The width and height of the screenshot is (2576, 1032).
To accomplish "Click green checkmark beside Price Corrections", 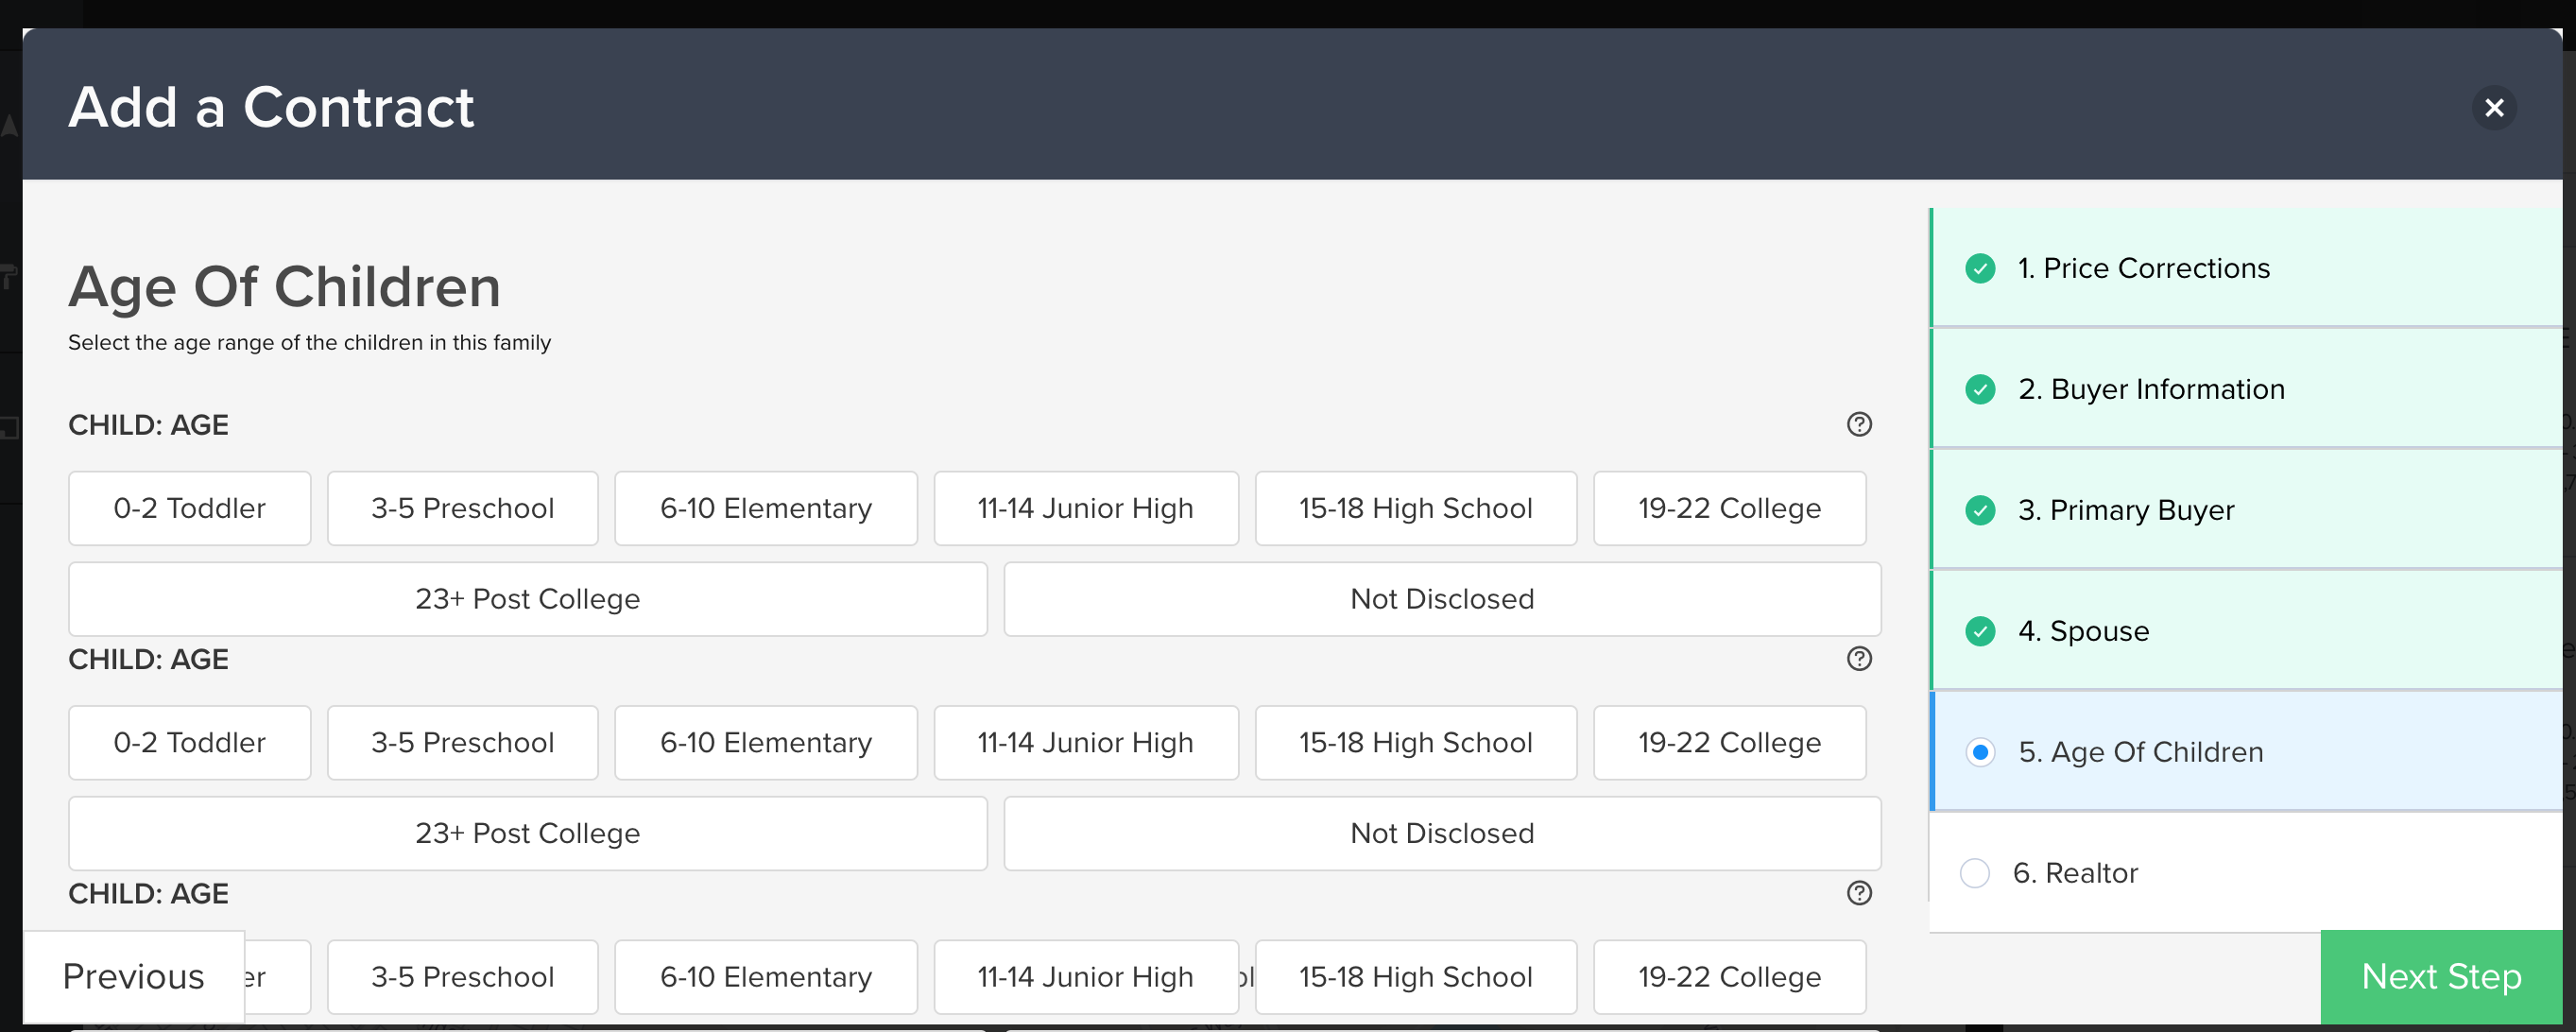I will click(x=1979, y=268).
